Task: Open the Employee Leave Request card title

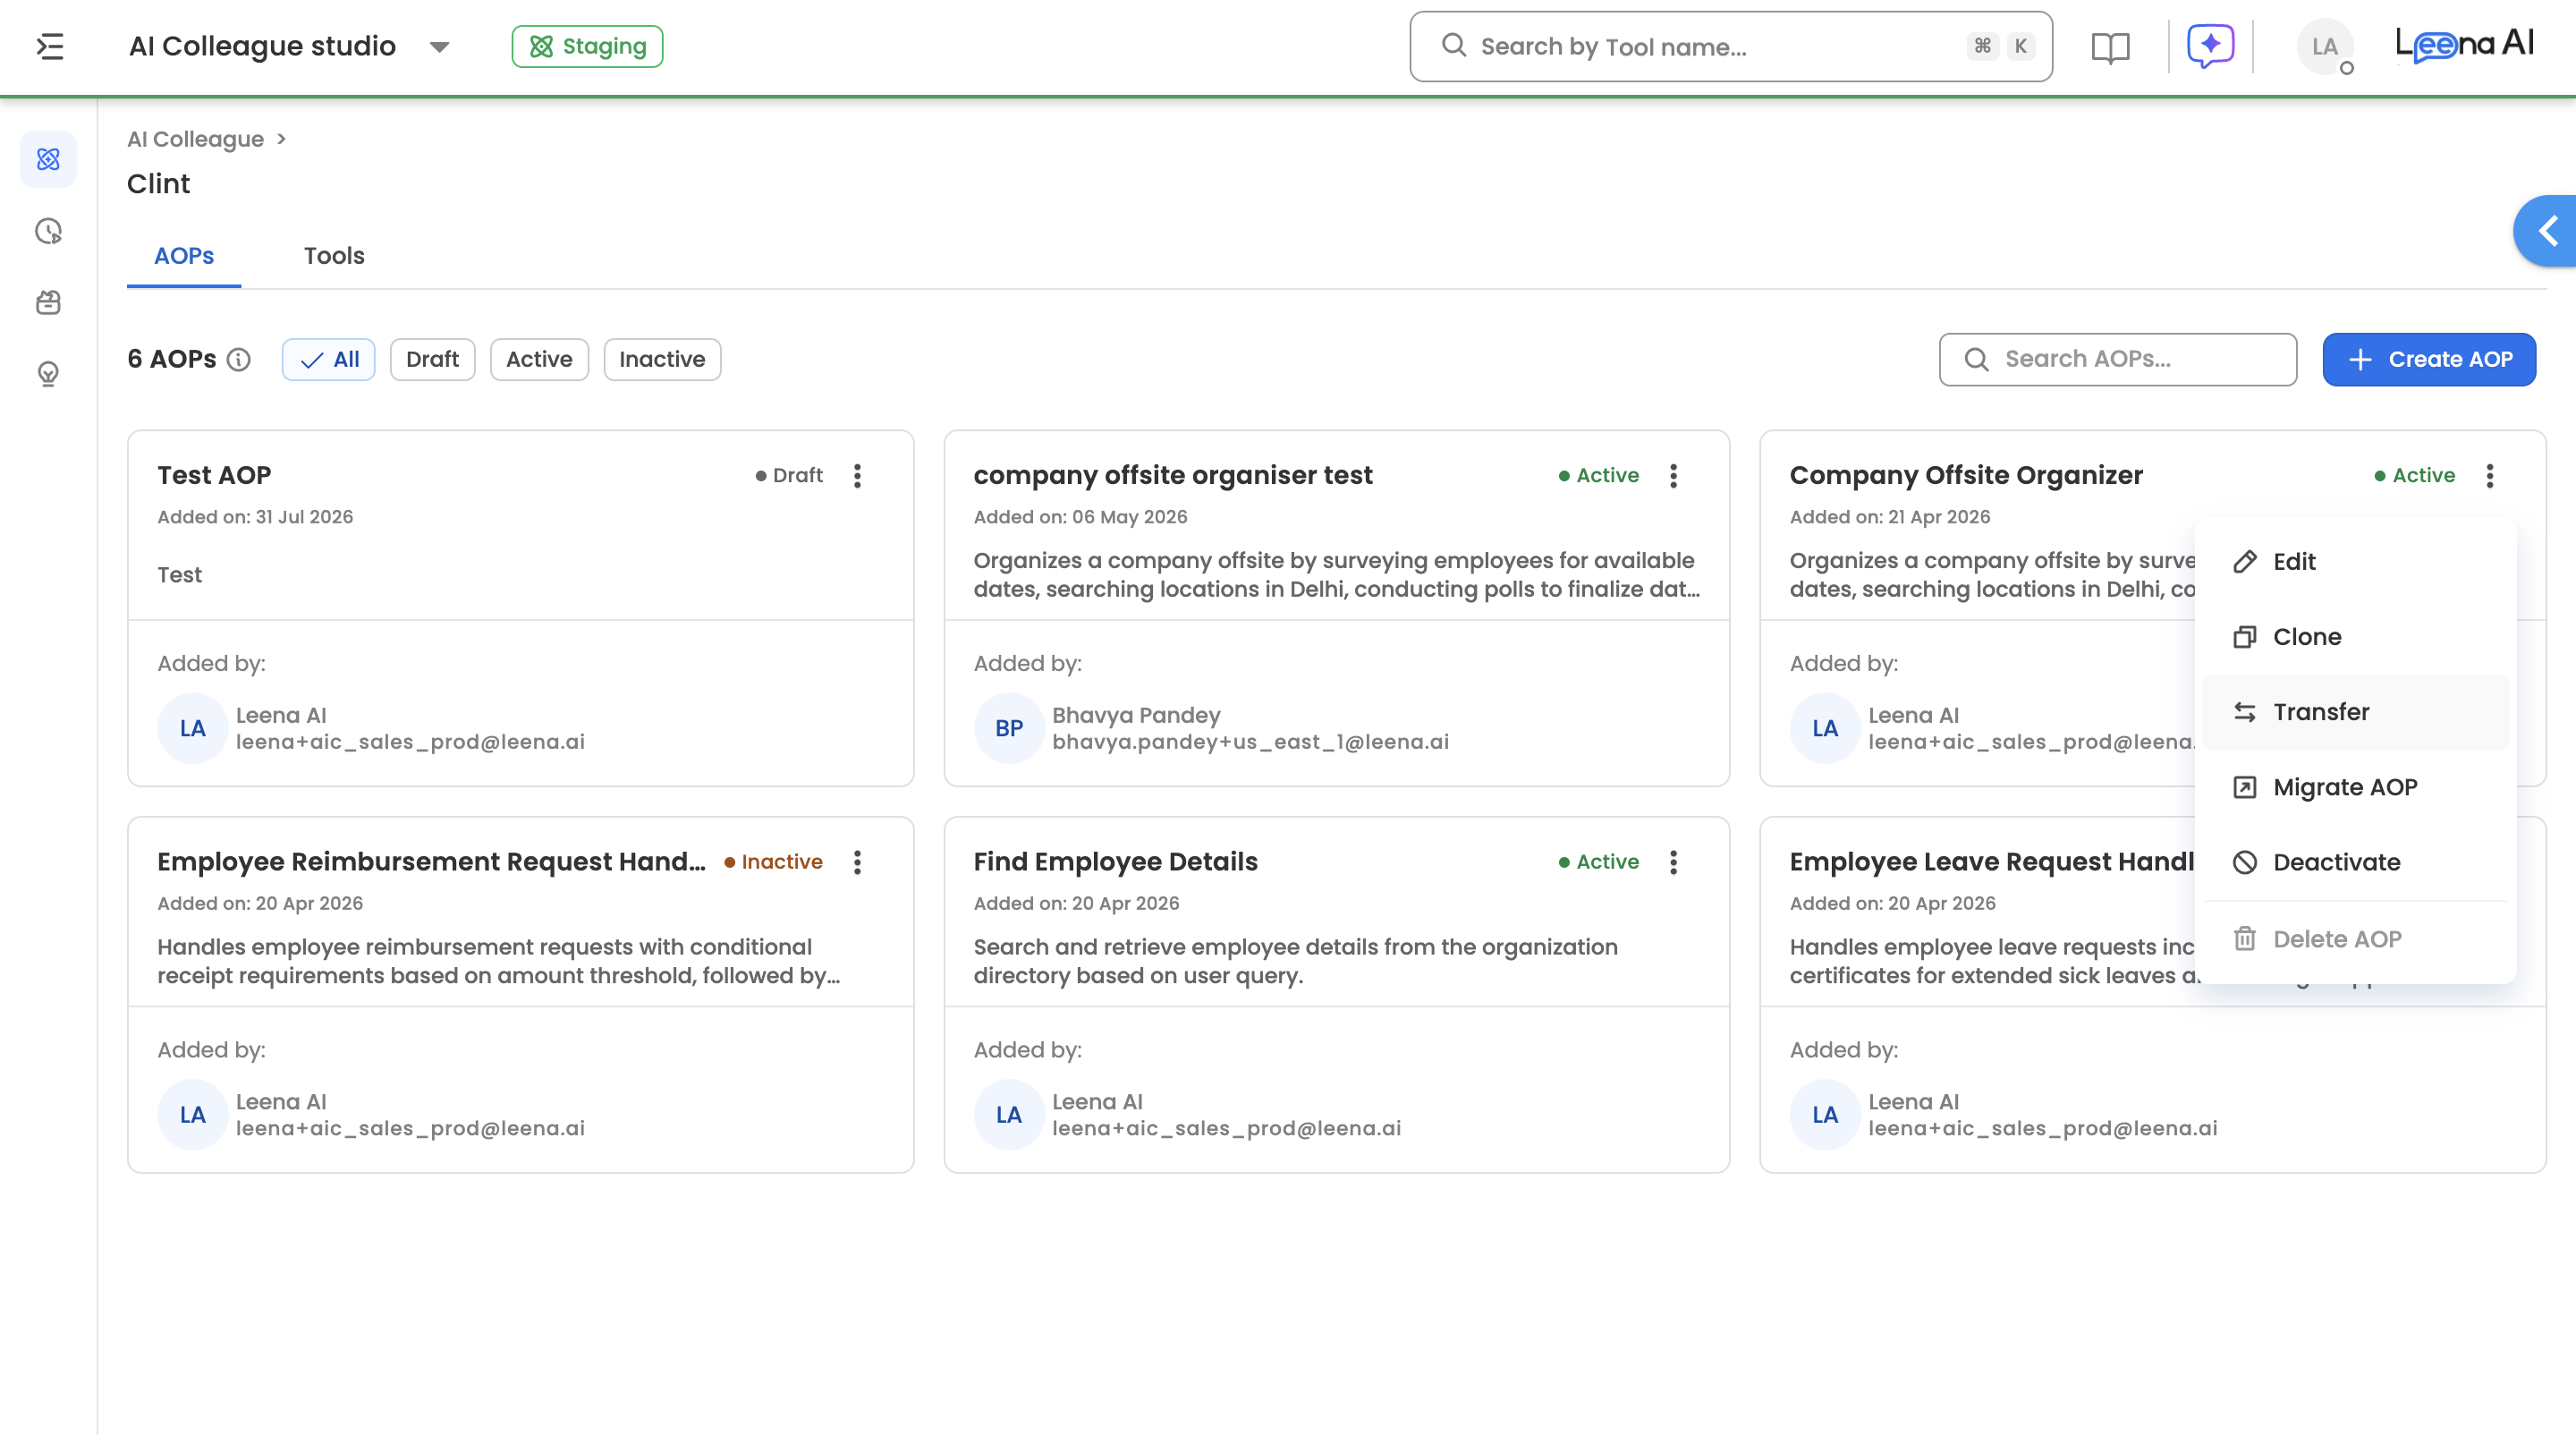Action: [1992, 862]
